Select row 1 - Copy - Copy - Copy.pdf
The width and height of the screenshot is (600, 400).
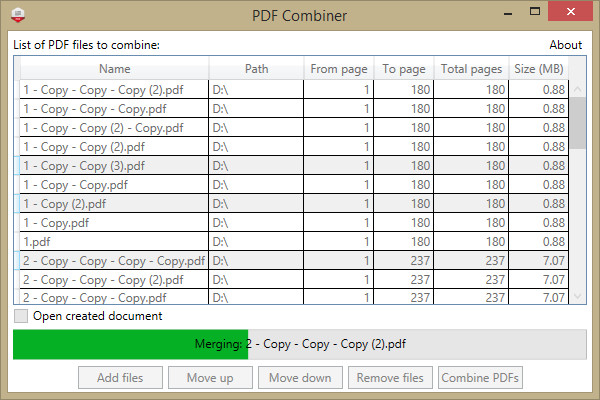pos(294,109)
